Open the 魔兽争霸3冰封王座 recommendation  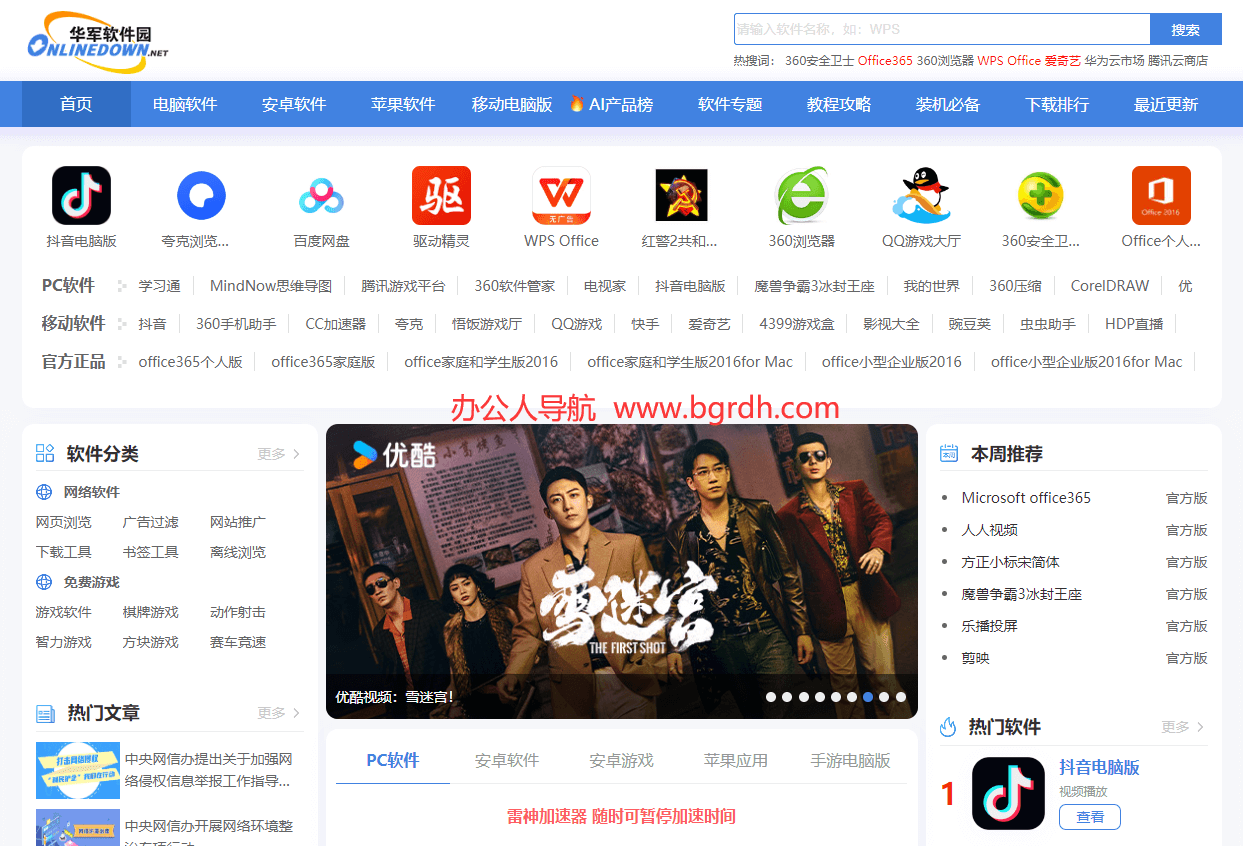coord(1022,594)
